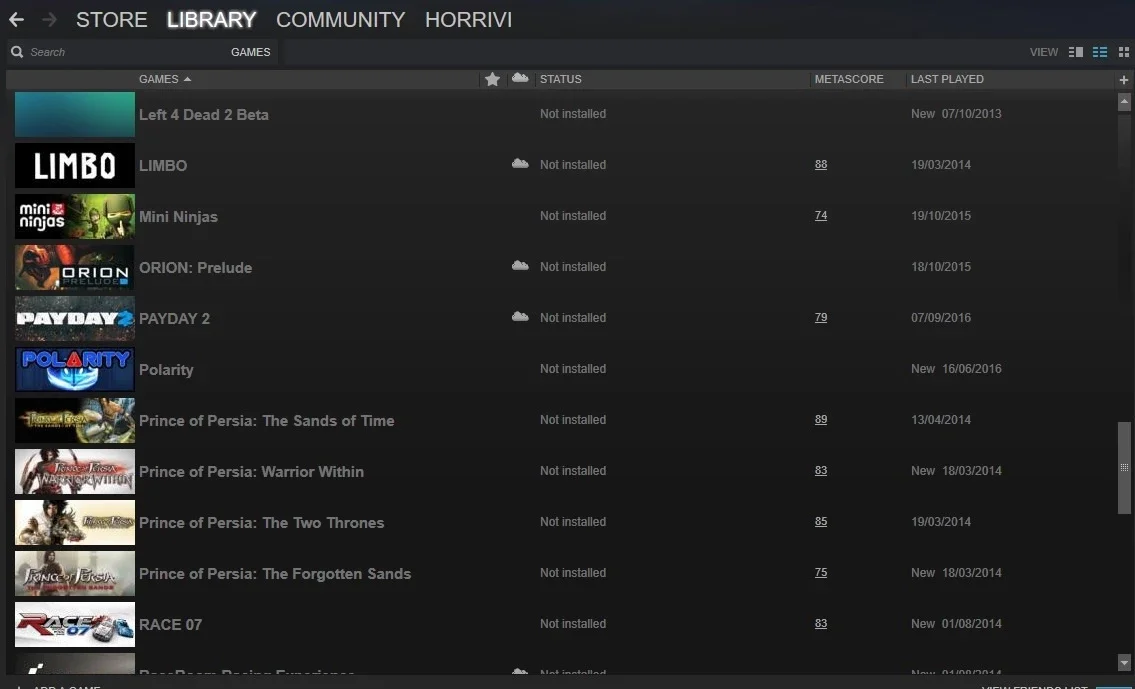Select Sands of Time thumbnail
The height and width of the screenshot is (689, 1135).
(x=75, y=420)
